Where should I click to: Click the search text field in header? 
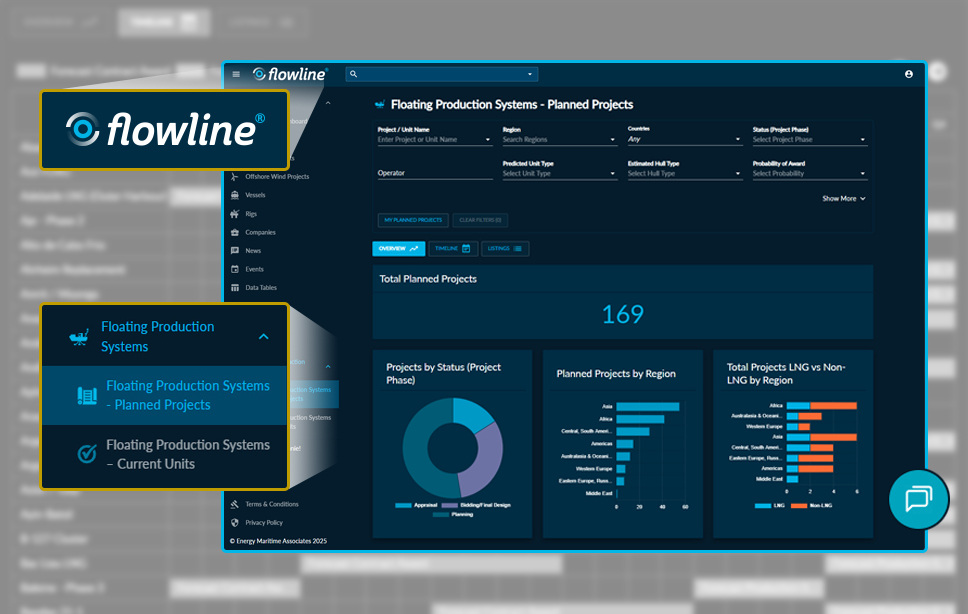click(x=441, y=74)
